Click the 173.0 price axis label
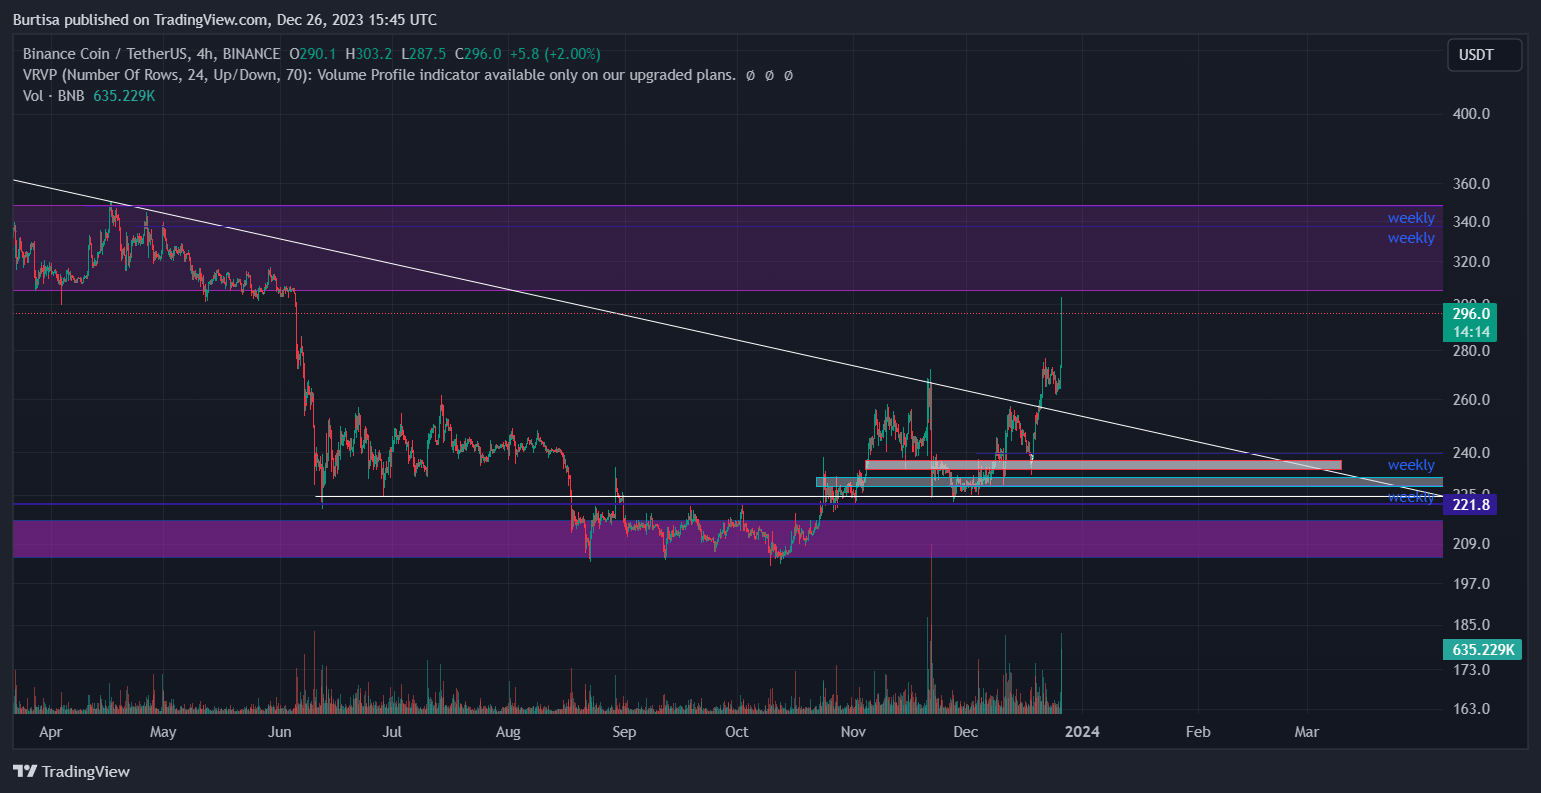 click(1471, 669)
